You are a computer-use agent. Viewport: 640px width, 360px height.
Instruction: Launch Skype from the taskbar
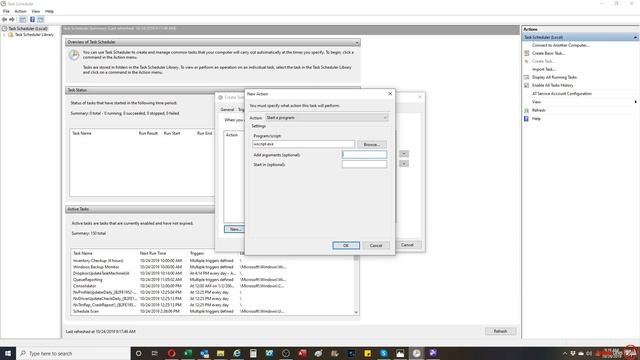click(x=384, y=353)
